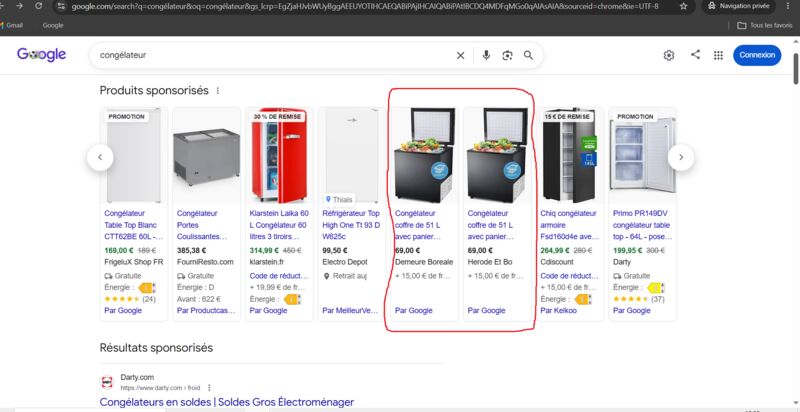Click the browser forward arrow
The image size is (800, 412).
[19, 6]
